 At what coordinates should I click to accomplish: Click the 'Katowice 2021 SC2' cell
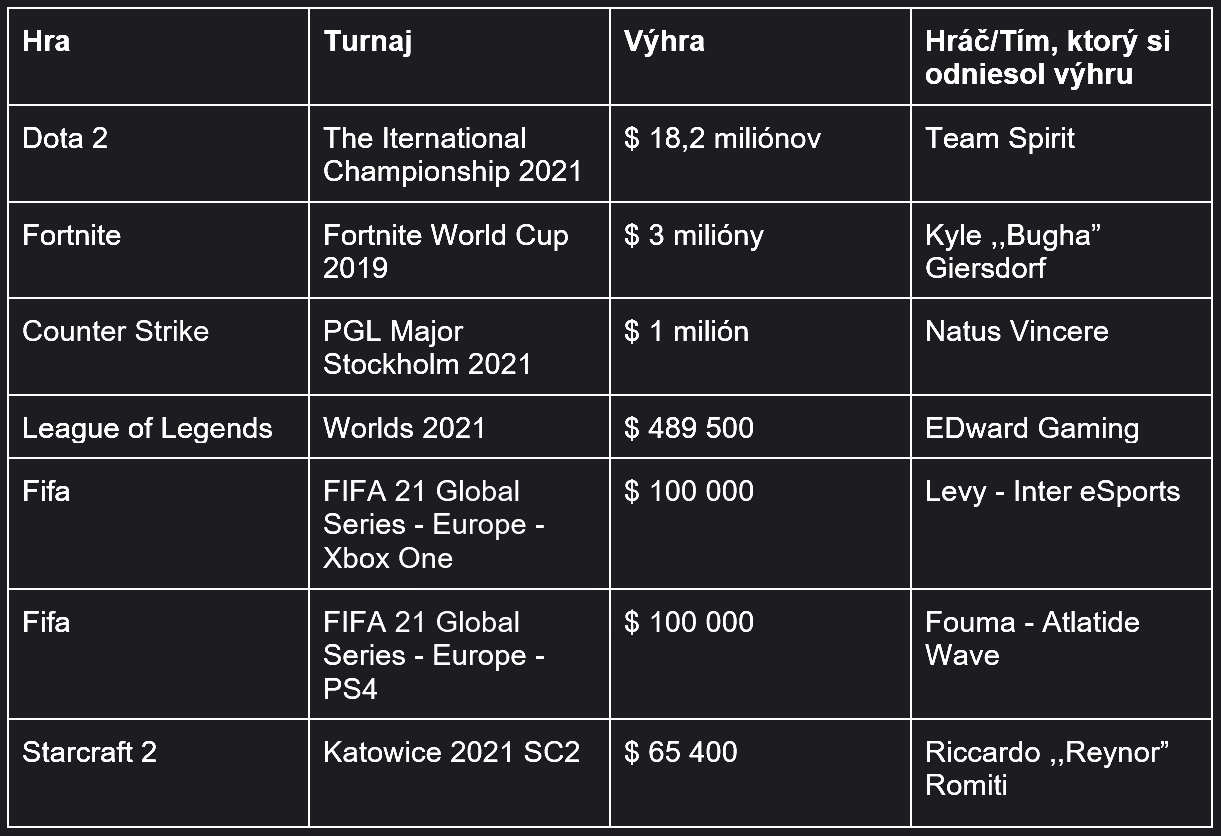click(x=459, y=773)
